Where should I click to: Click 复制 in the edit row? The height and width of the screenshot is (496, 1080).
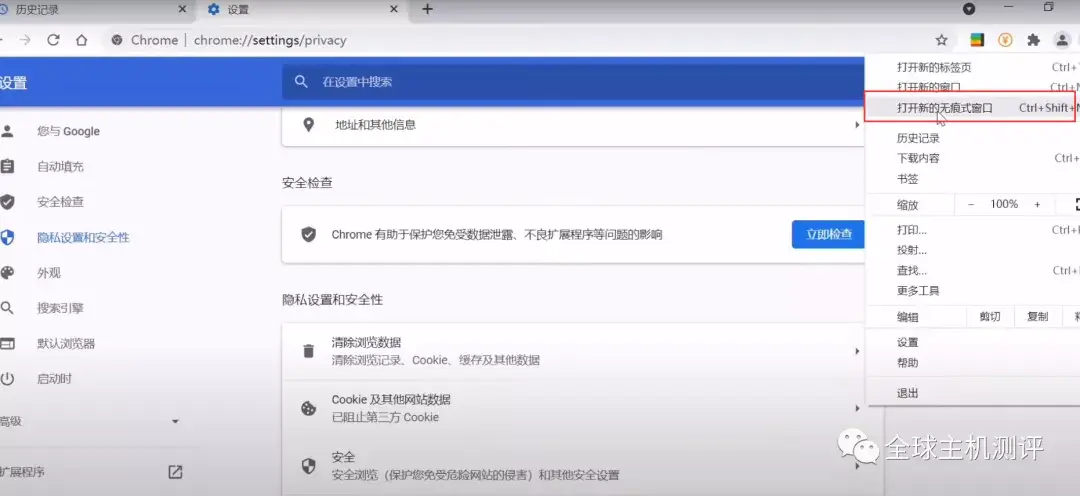click(x=1037, y=317)
